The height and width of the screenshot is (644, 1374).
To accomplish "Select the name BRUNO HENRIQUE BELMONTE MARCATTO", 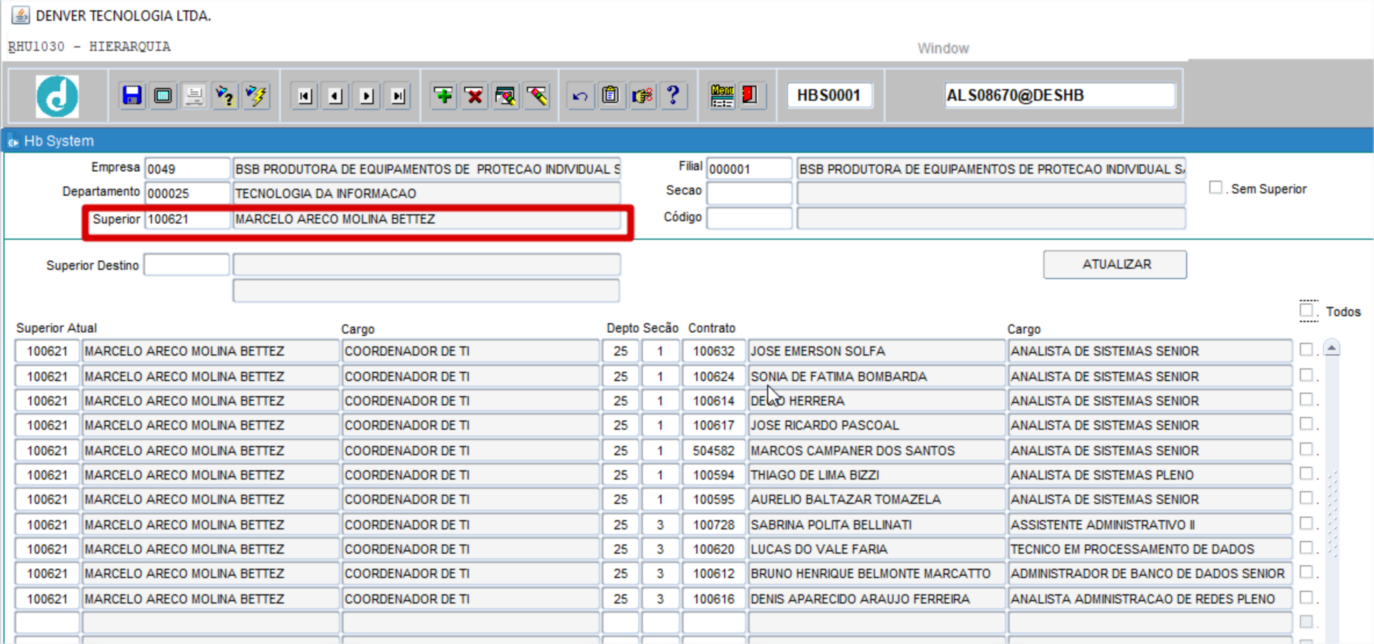I will [x=877, y=574].
